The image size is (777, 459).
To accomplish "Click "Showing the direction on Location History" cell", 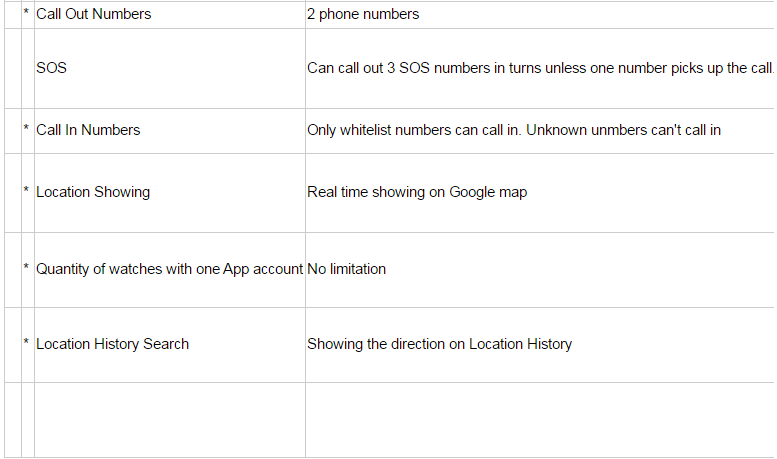I will point(439,344).
